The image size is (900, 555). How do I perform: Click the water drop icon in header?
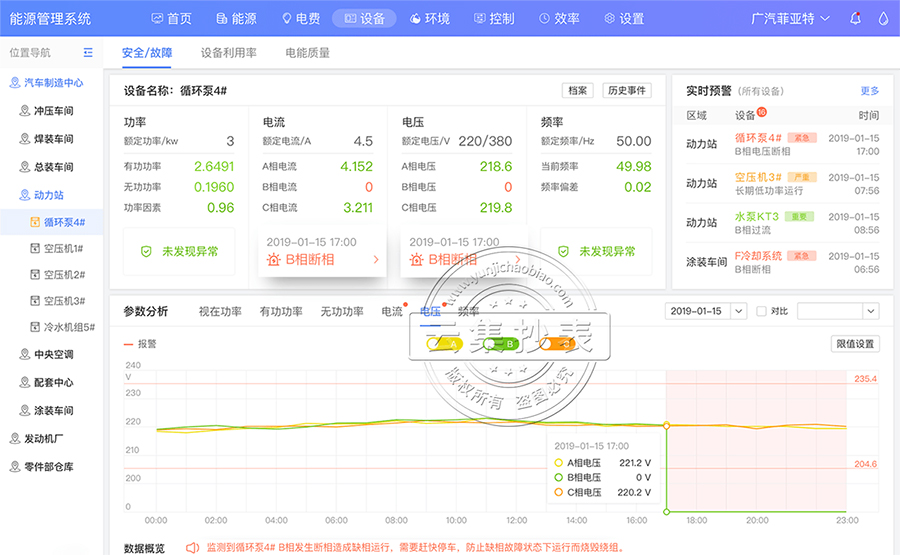point(883,18)
